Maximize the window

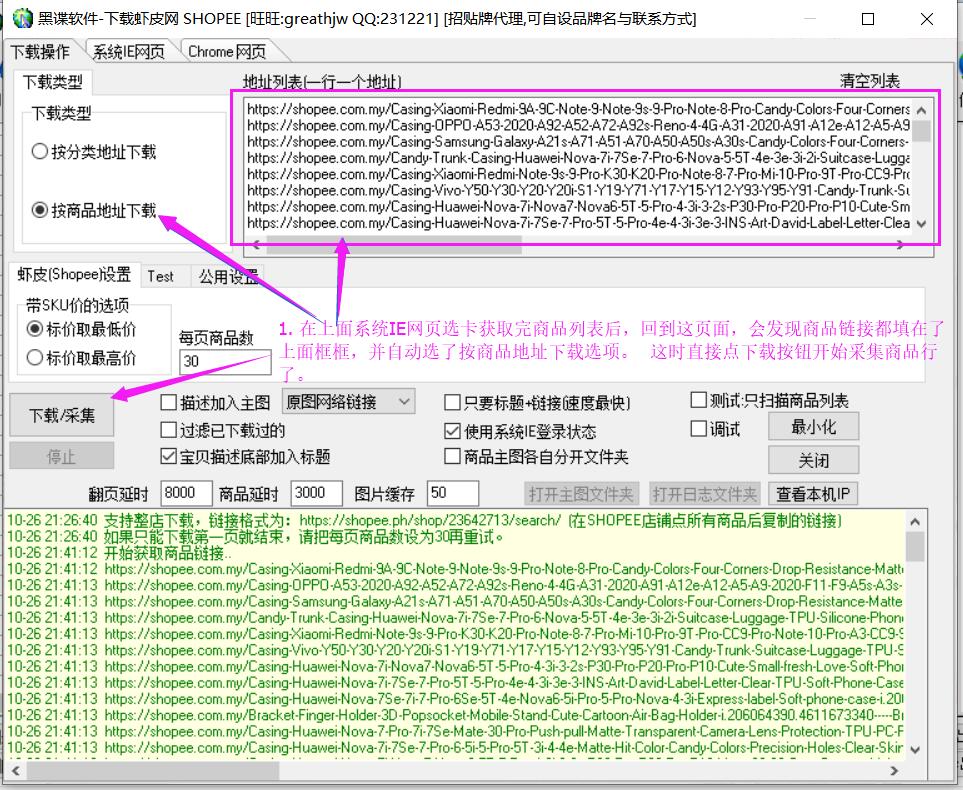pyautogui.click(x=868, y=19)
